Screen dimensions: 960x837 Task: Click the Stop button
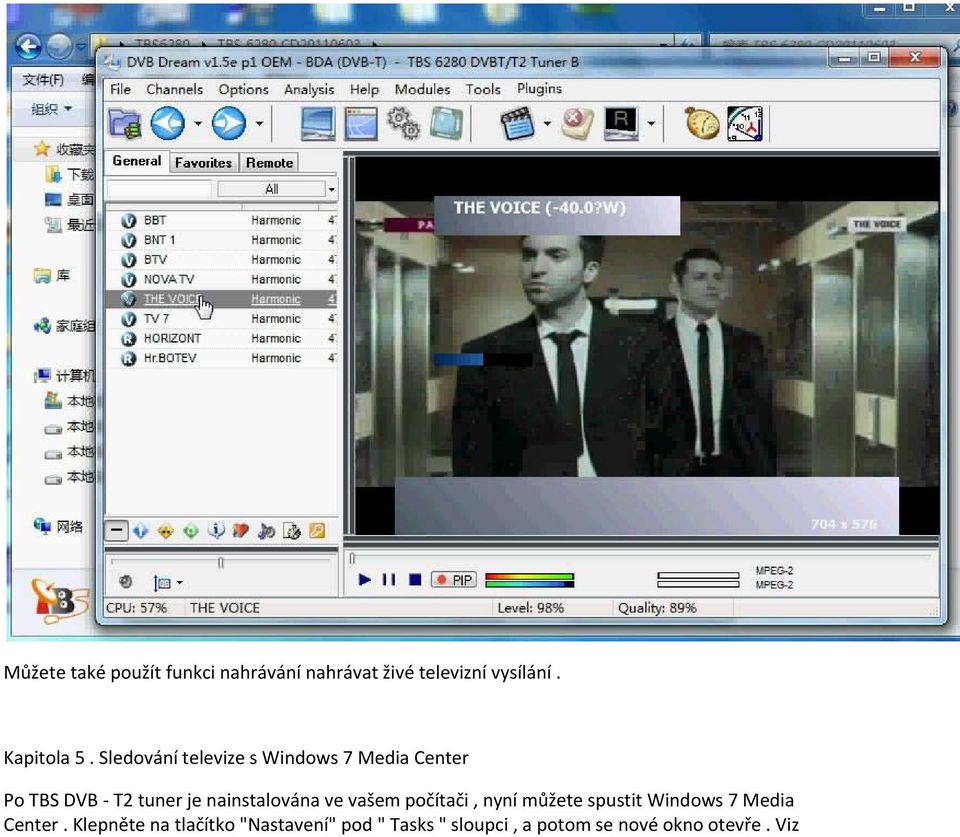415,579
